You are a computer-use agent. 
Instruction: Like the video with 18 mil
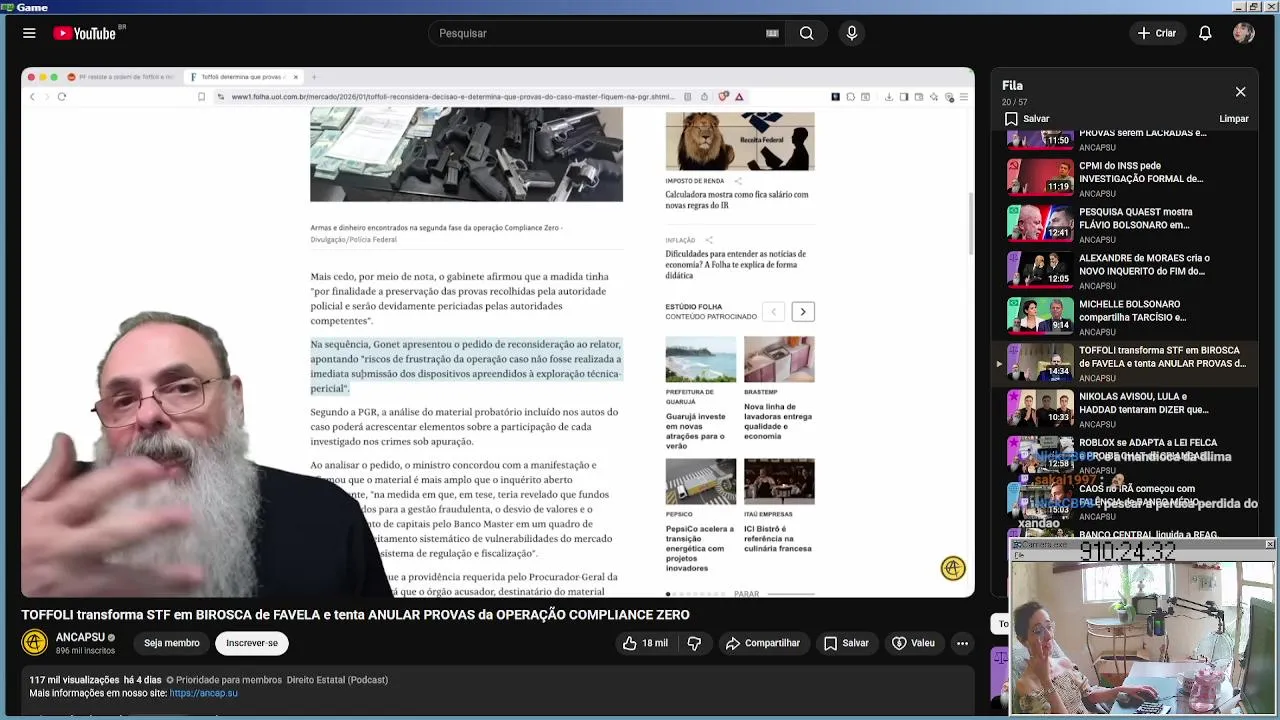pos(645,643)
